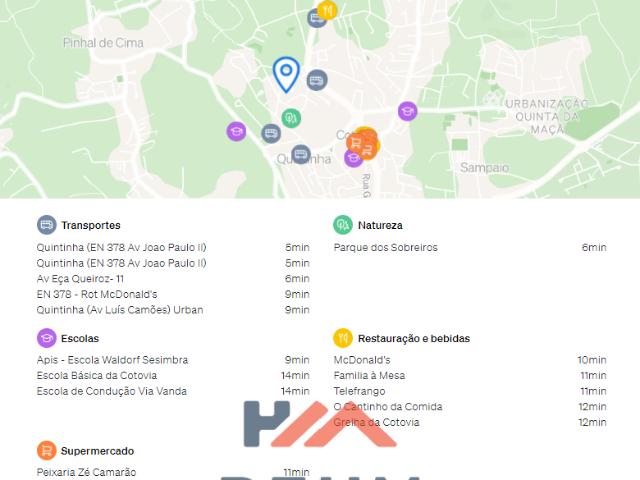Click the 9min time for Apis school
The image size is (640, 480).
coord(297,360)
